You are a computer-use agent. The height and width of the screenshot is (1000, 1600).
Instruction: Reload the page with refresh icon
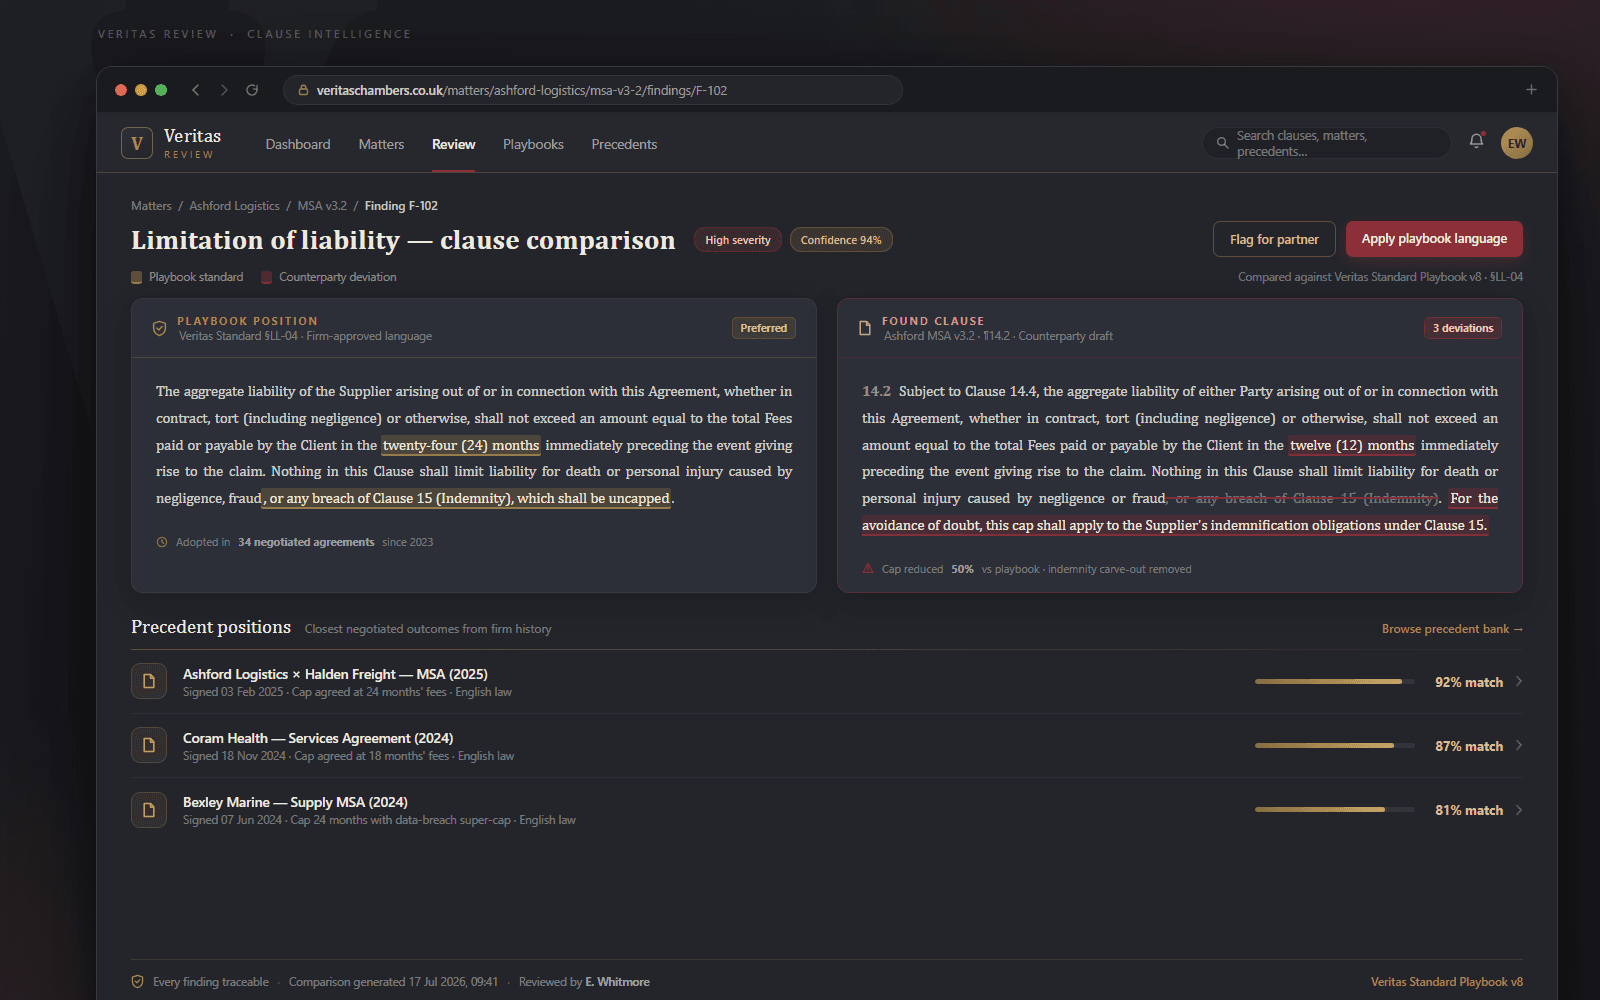(x=252, y=90)
